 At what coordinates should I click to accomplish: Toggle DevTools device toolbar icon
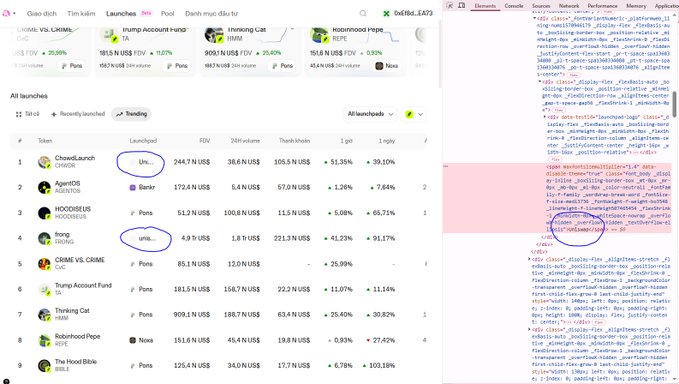[462, 6]
